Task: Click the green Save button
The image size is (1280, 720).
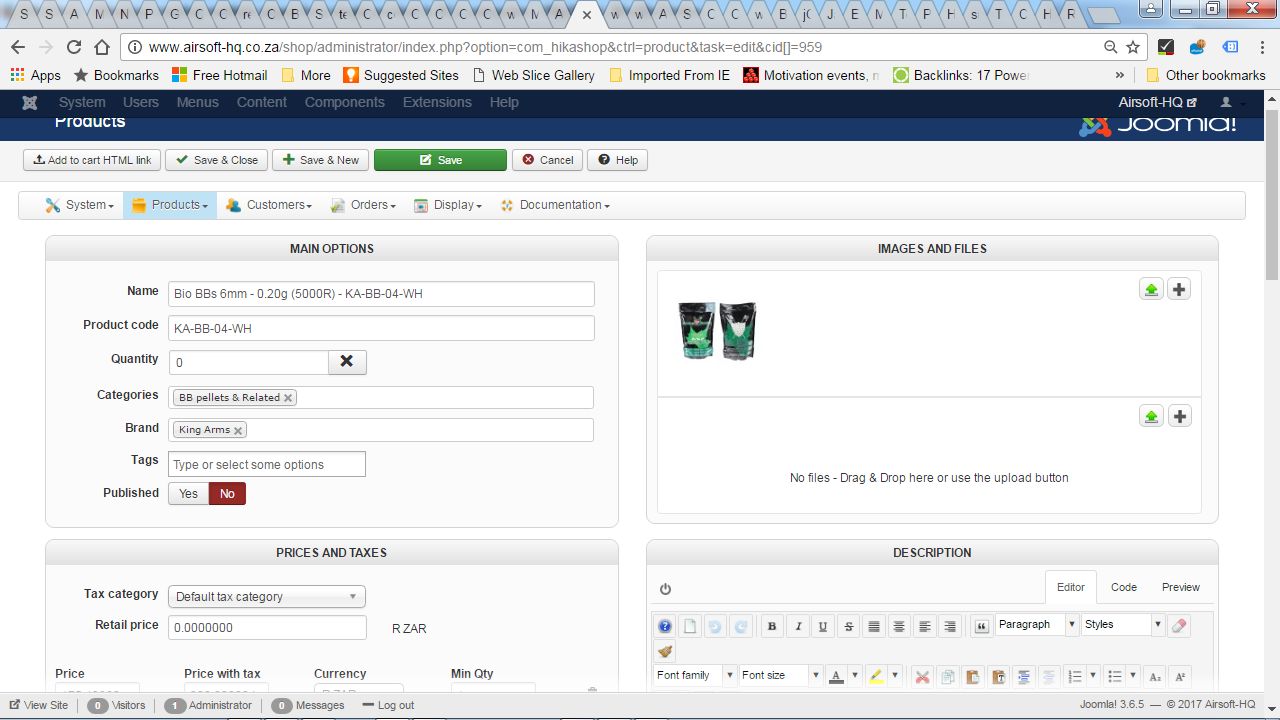Action: (x=440, y=160)
